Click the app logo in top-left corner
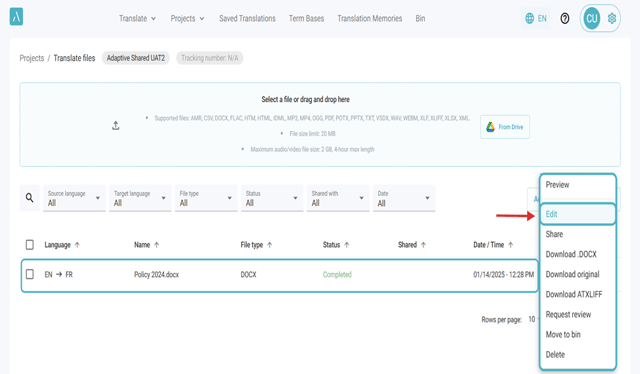This screenshot has height=374, width=640. [16, 17]
